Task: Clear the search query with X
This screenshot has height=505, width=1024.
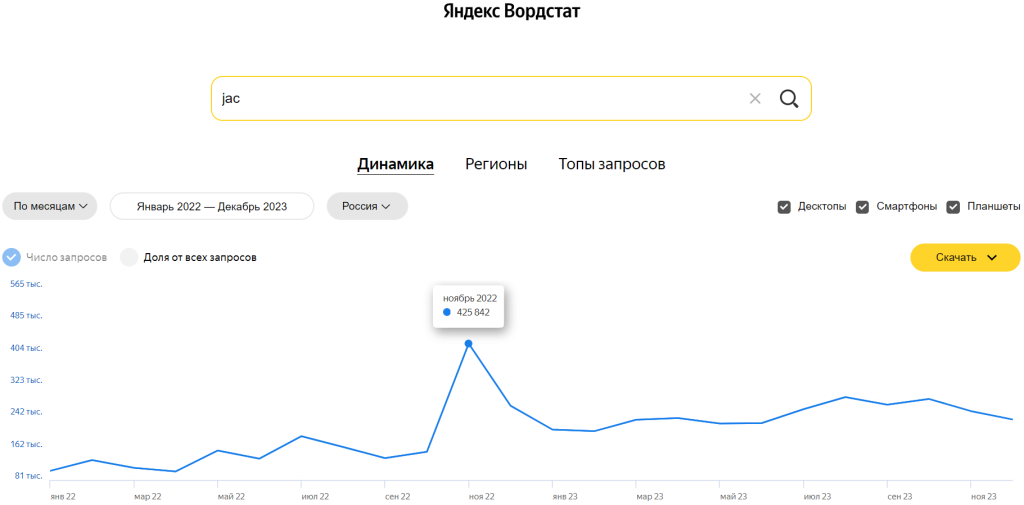Action: [x=755, y=99]
